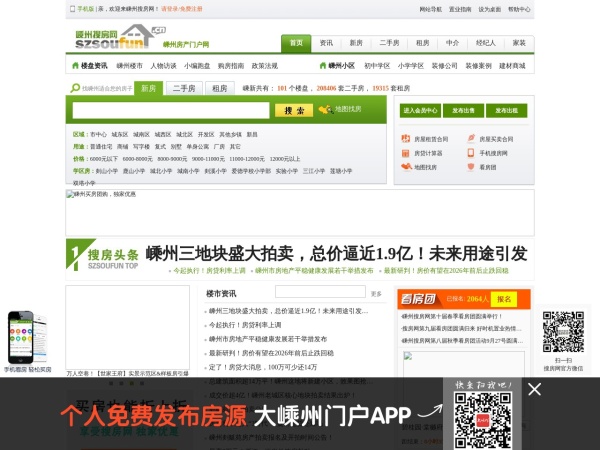Click the 房屋买卖合同 pen icon
This screenshot has height=450, width=600.
(471, 138)
